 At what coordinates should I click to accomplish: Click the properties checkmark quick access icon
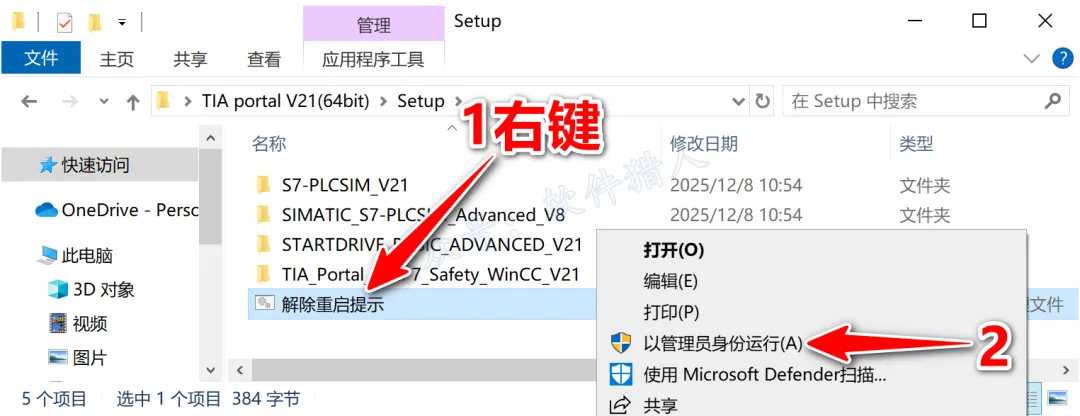pos(64,23)
